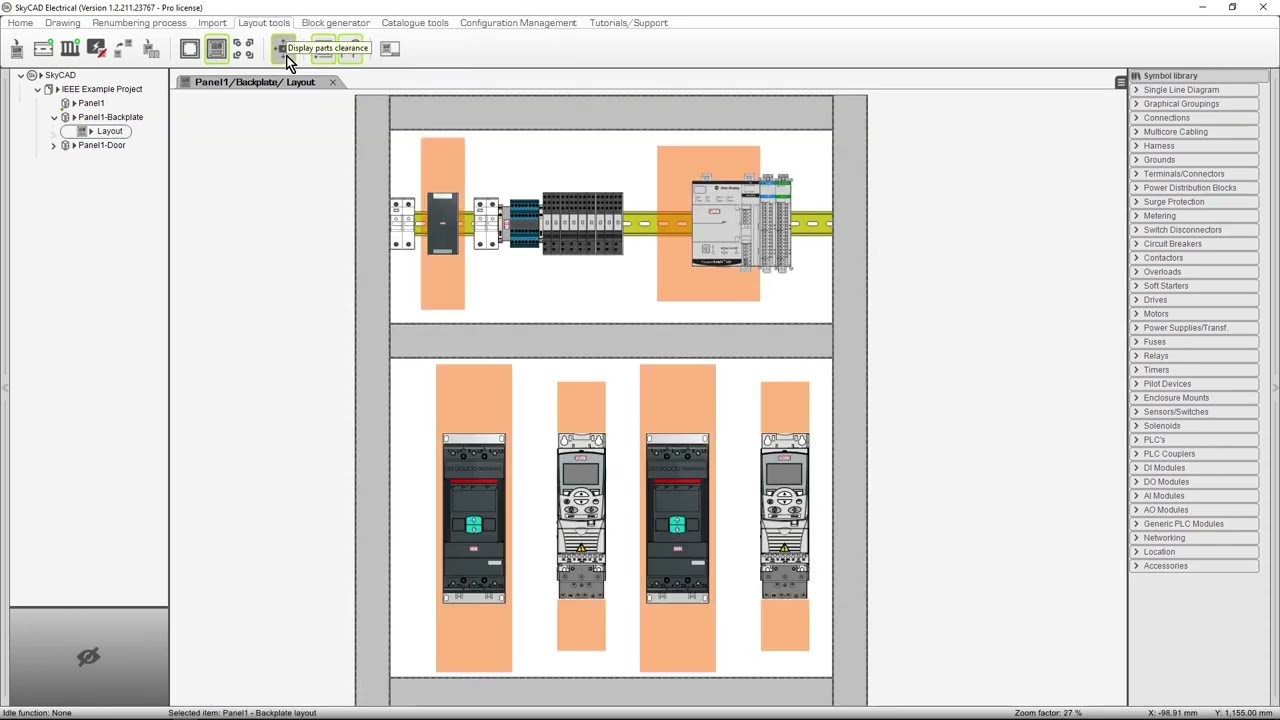Screen dimensions: 1280x720
Task: Click the Panel1-Door cube icon
Action: [x=66, y=145]
